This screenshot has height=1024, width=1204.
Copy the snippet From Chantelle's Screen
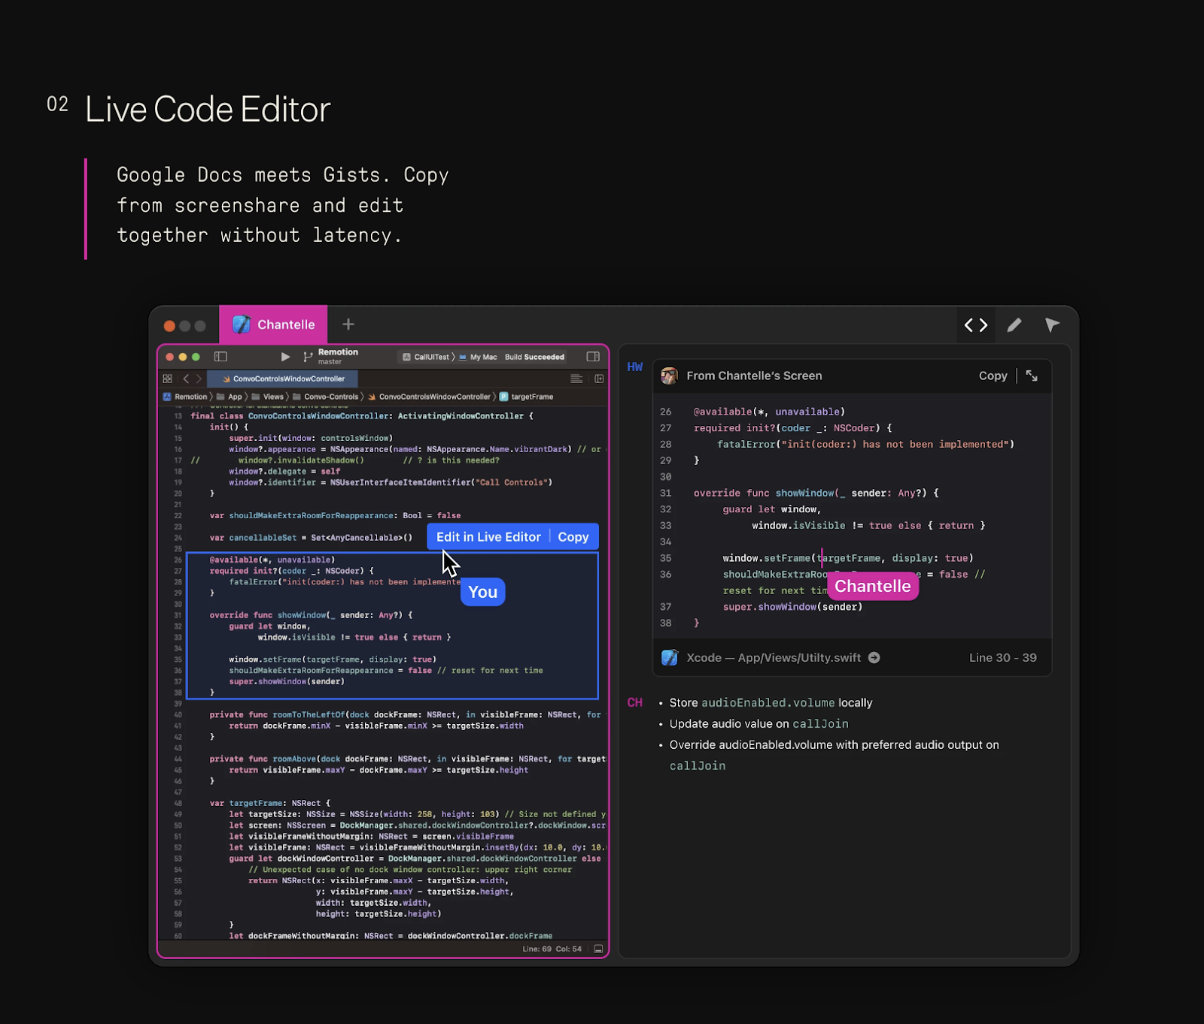pyautogui.click(x=993, y=376)
